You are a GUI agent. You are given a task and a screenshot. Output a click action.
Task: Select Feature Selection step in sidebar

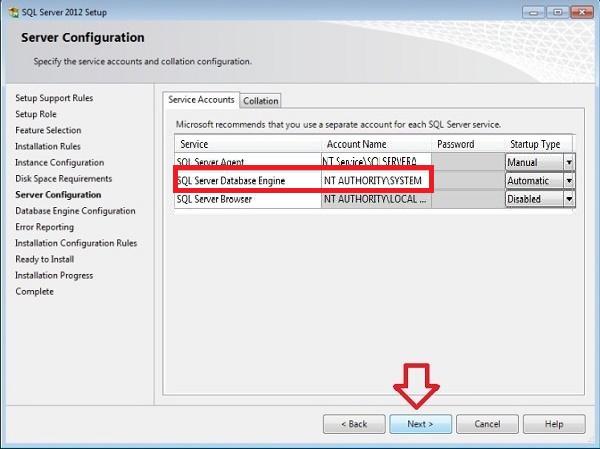(x=48, y=130)
